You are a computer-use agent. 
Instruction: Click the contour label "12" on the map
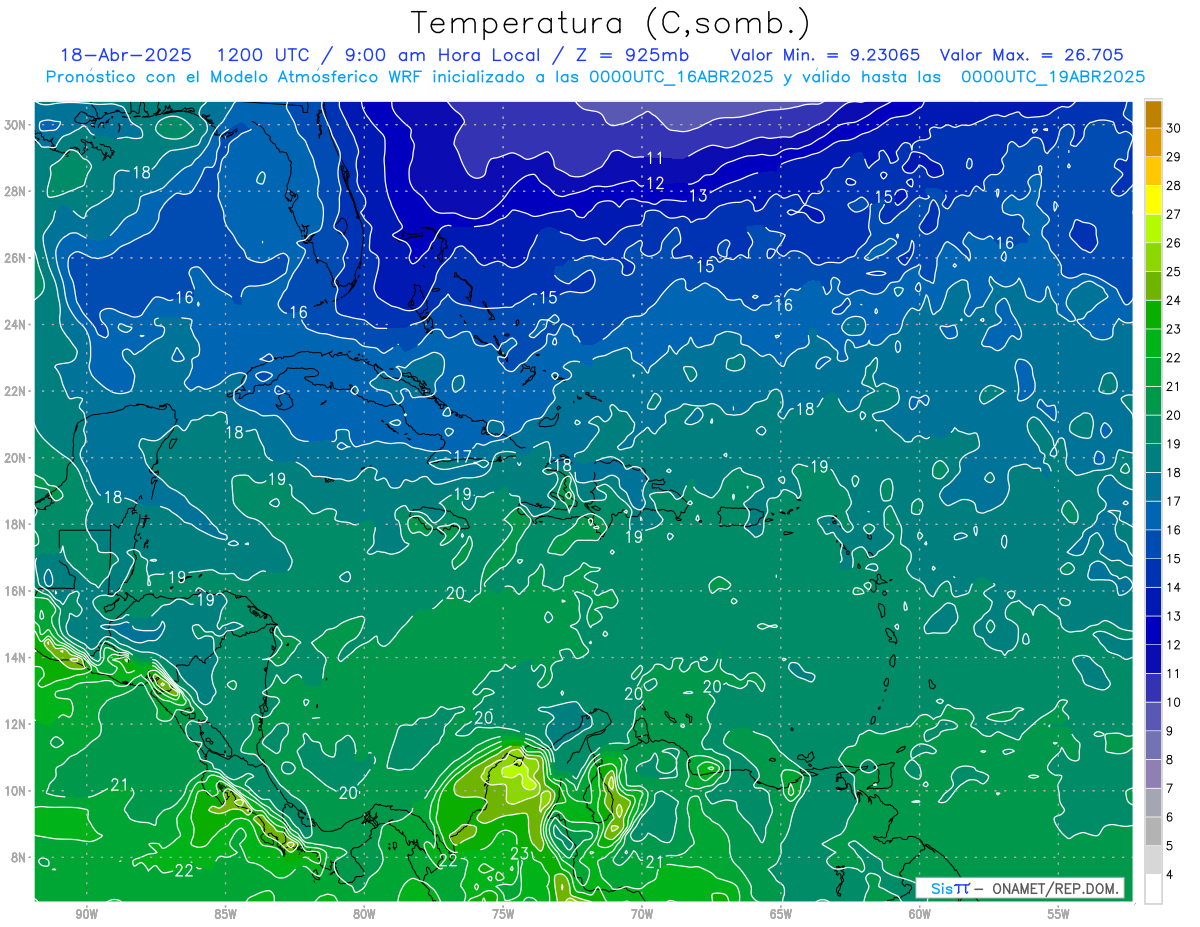655,183
